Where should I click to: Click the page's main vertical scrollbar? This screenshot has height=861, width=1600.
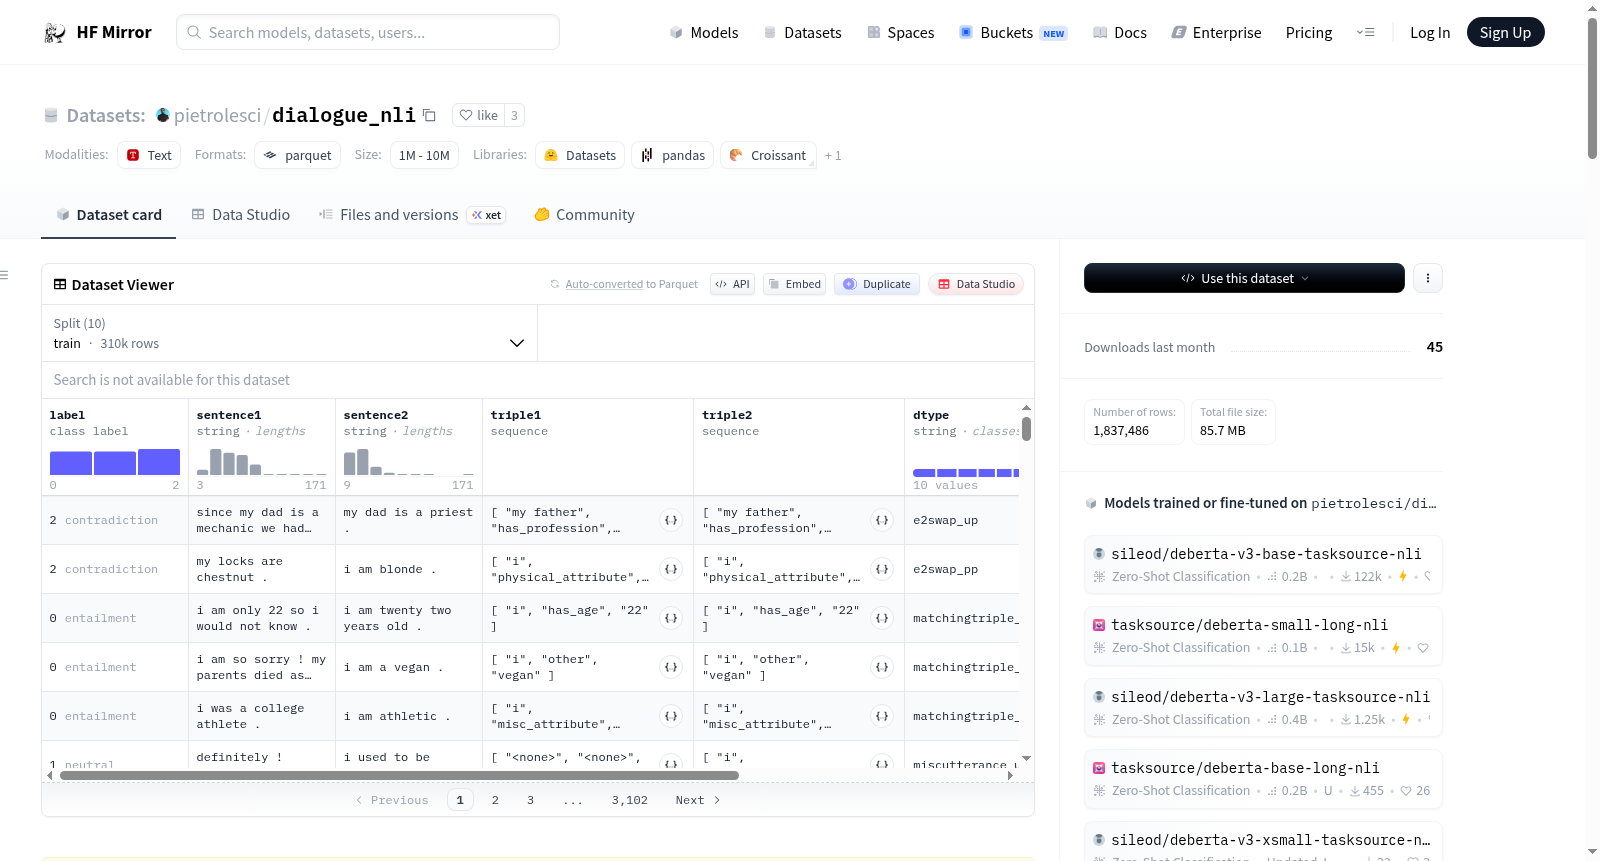click(1592, 88)
